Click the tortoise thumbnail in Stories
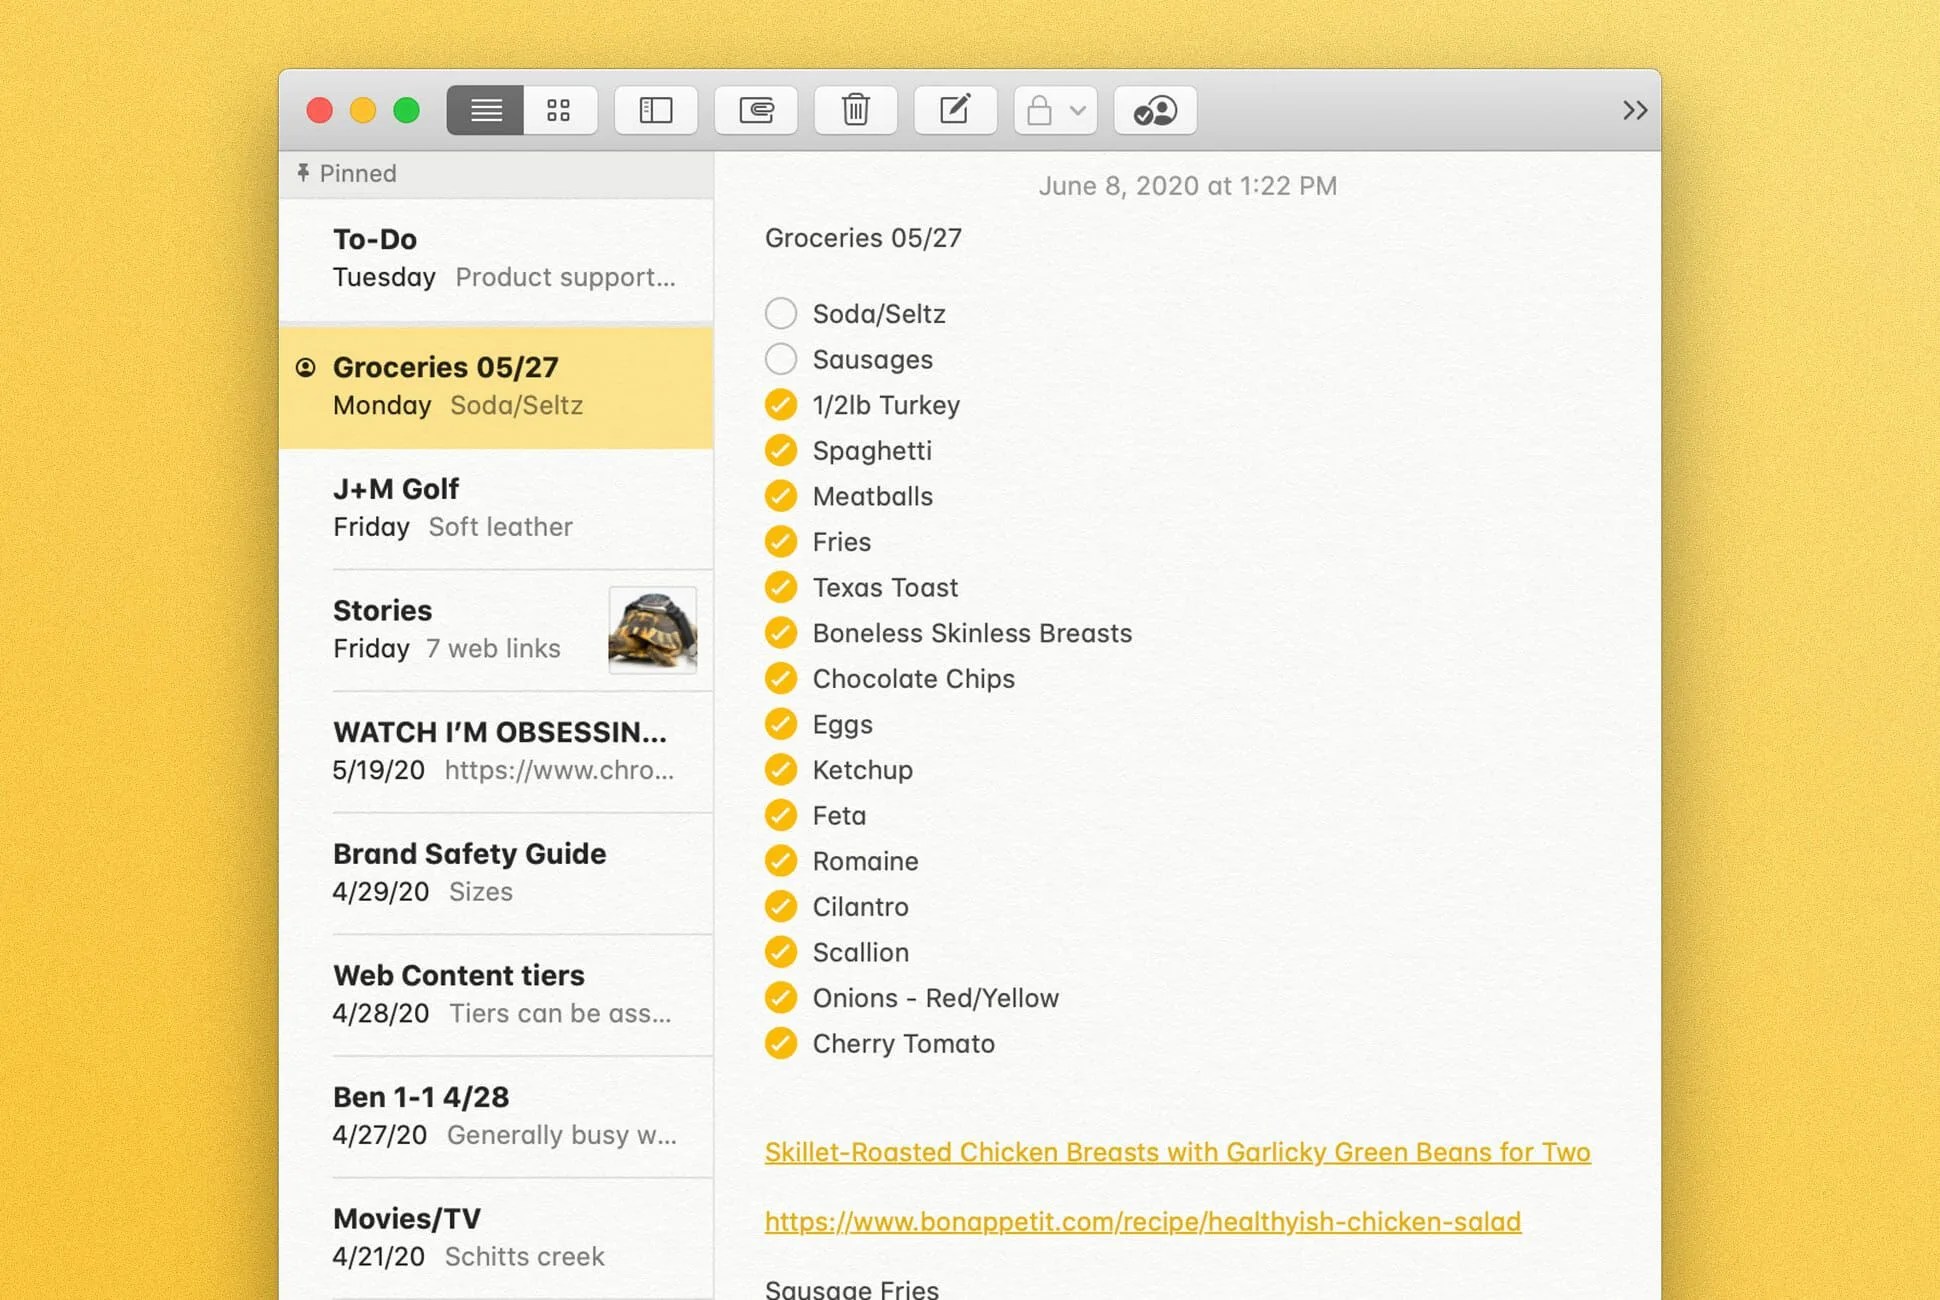Viewport: 1940px width, 1300px height. 653,630
